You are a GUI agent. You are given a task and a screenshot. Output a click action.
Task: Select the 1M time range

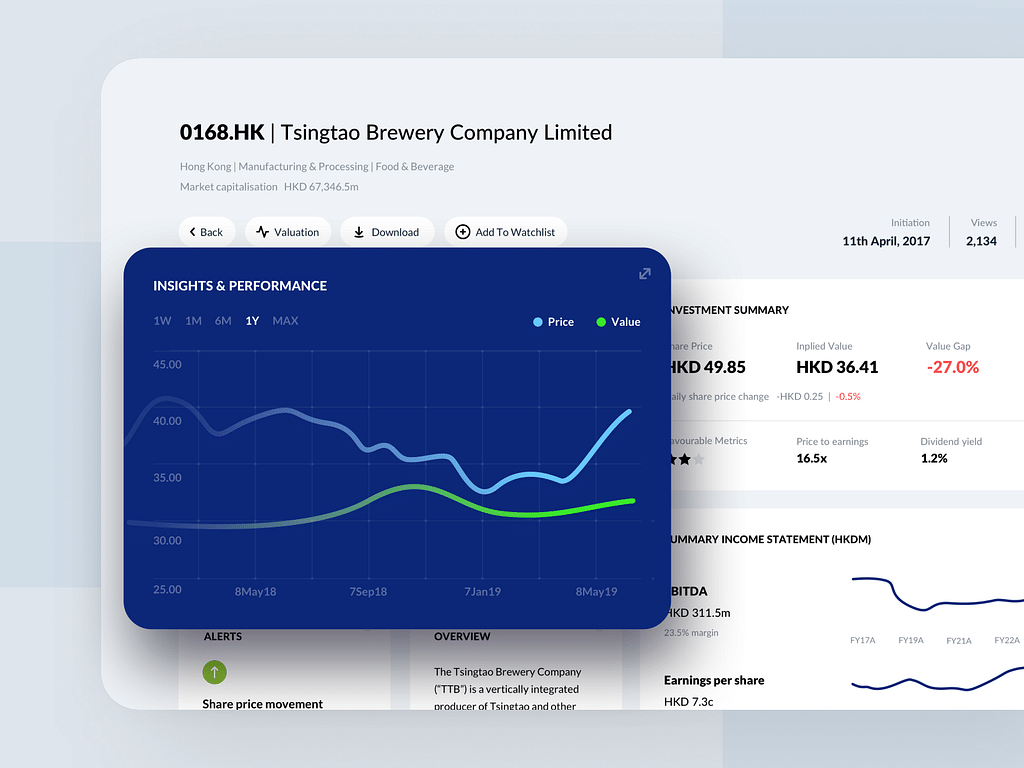click(x=193, y=321)
